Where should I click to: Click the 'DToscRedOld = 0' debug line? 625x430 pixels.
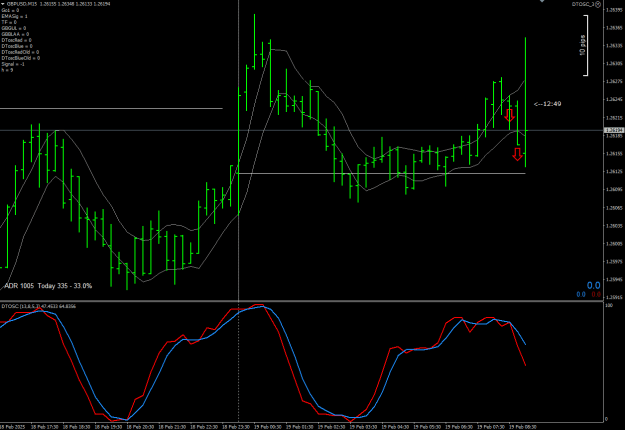pyautogui.click(x=20, y=52)
